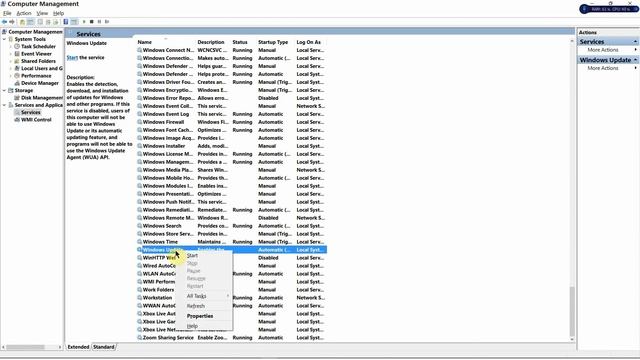The width and height of the screenshot is (640, 360).
Task: Select the Windows Search service row
Action: [231, 226]
